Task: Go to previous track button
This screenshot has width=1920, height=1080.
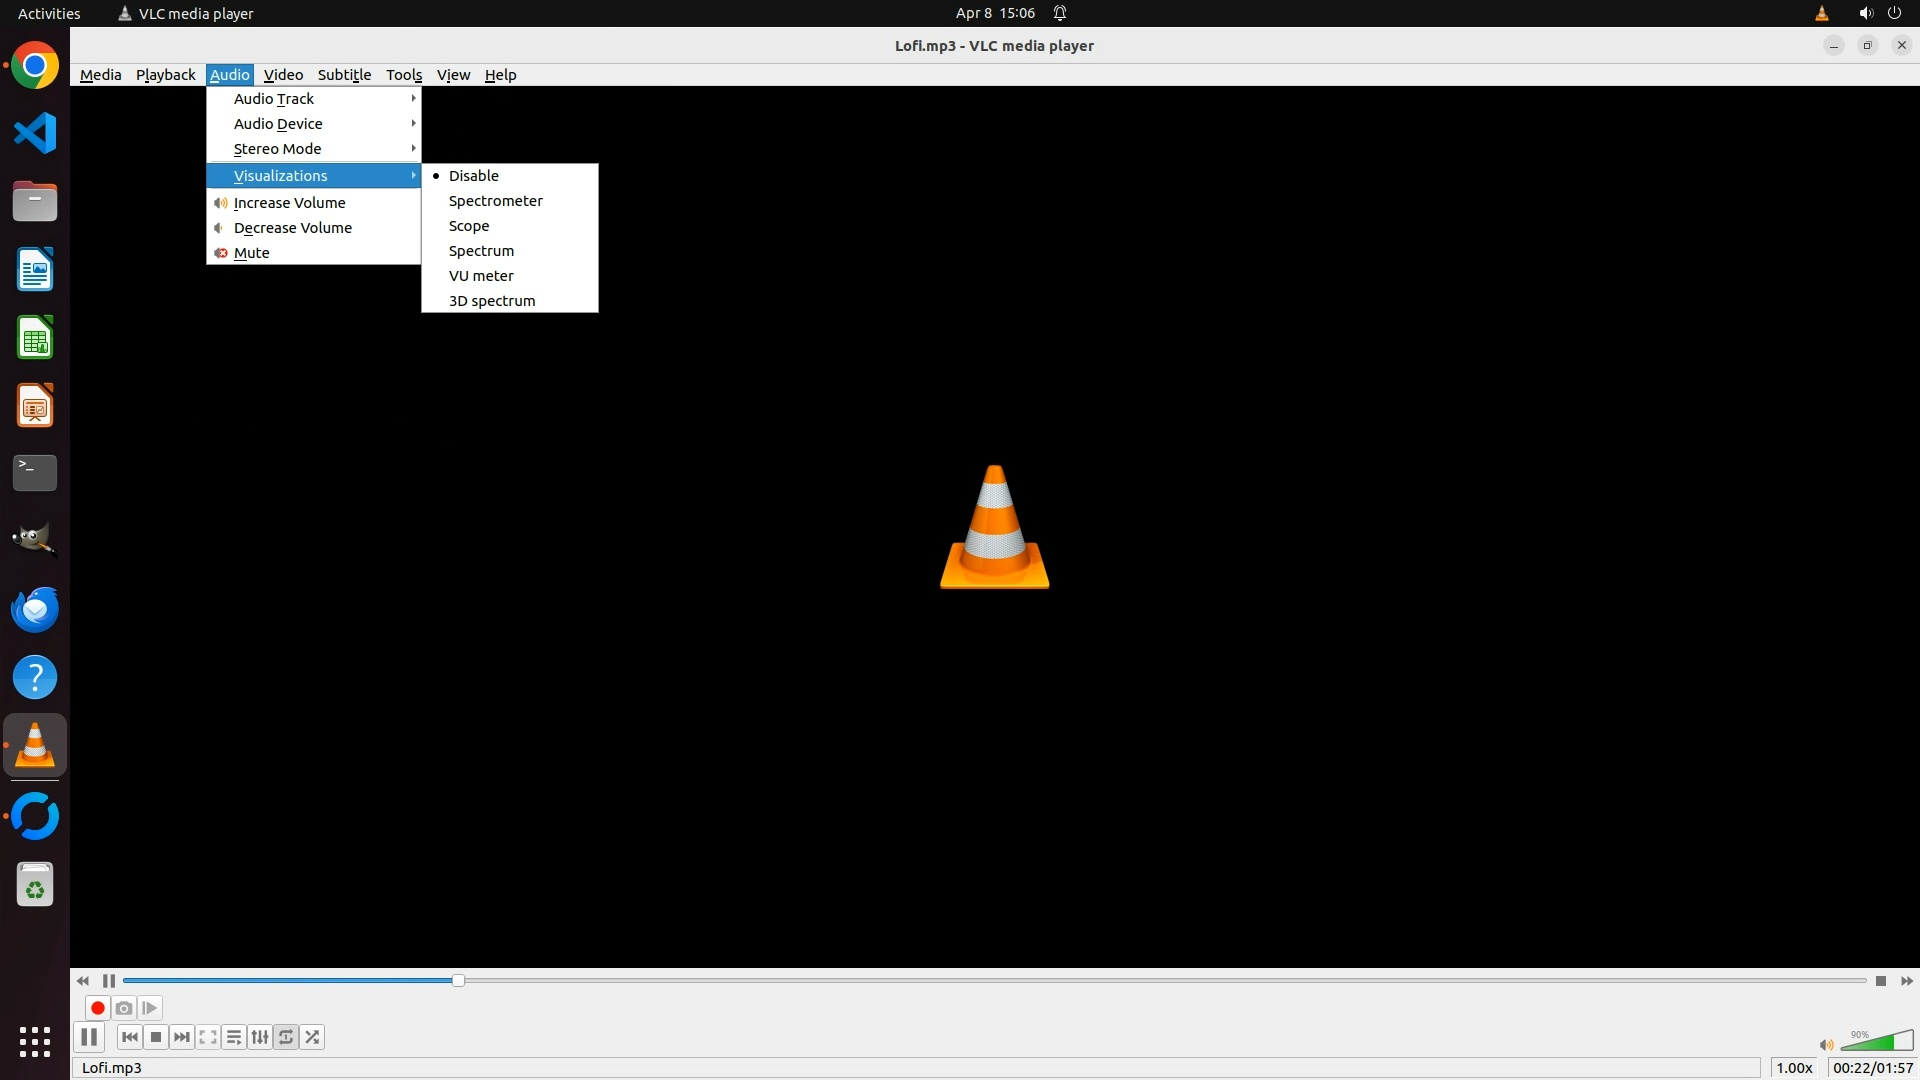Action: 130,1037
